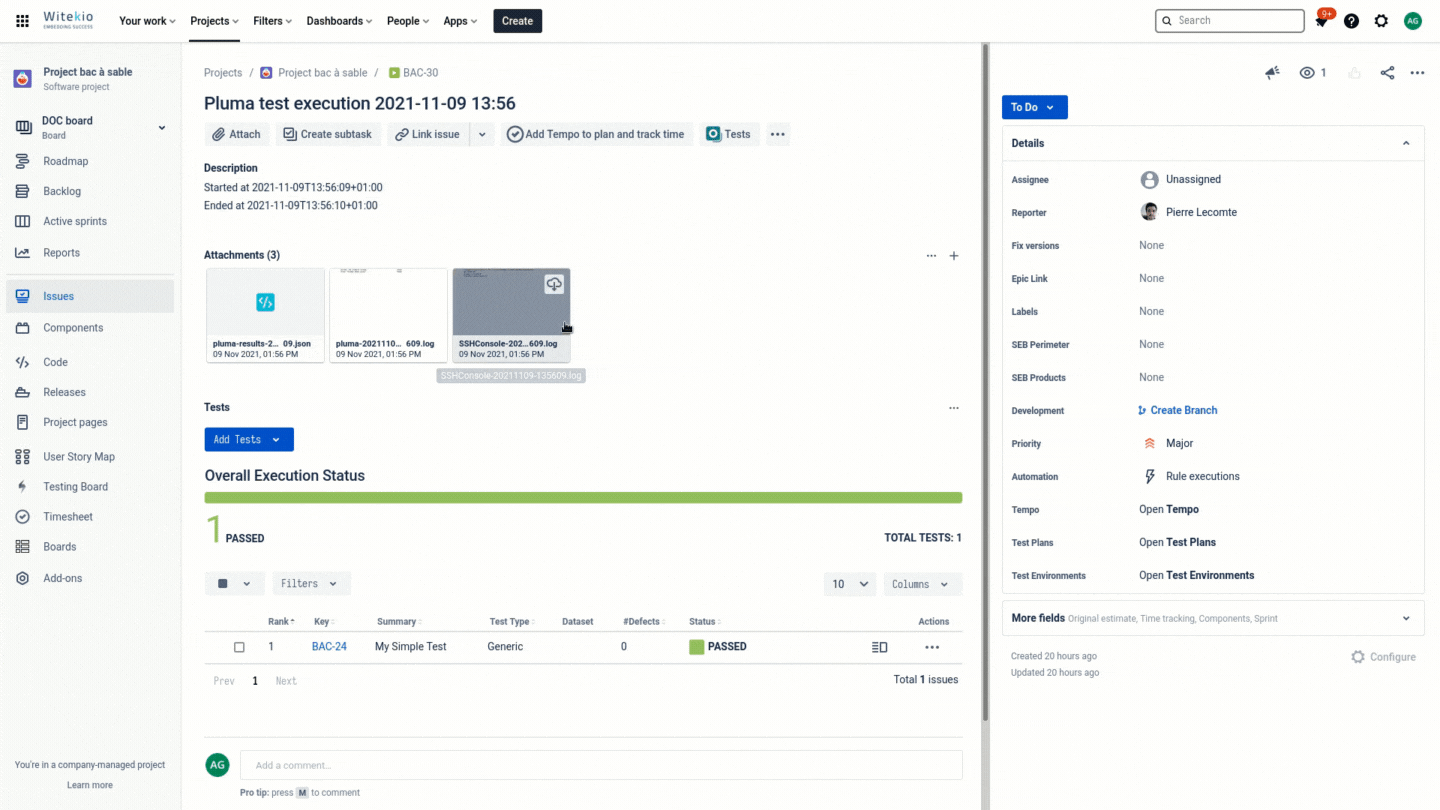Click Configure in the details panel
This screenshot has width=1440, height=810.
point(1383,657)
